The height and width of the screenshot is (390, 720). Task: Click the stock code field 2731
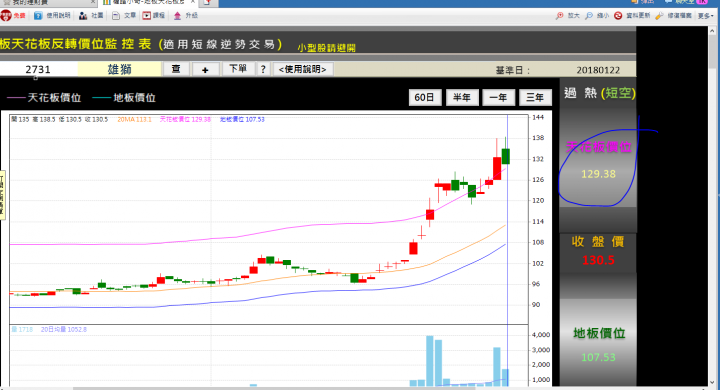(x=38, y=69)
